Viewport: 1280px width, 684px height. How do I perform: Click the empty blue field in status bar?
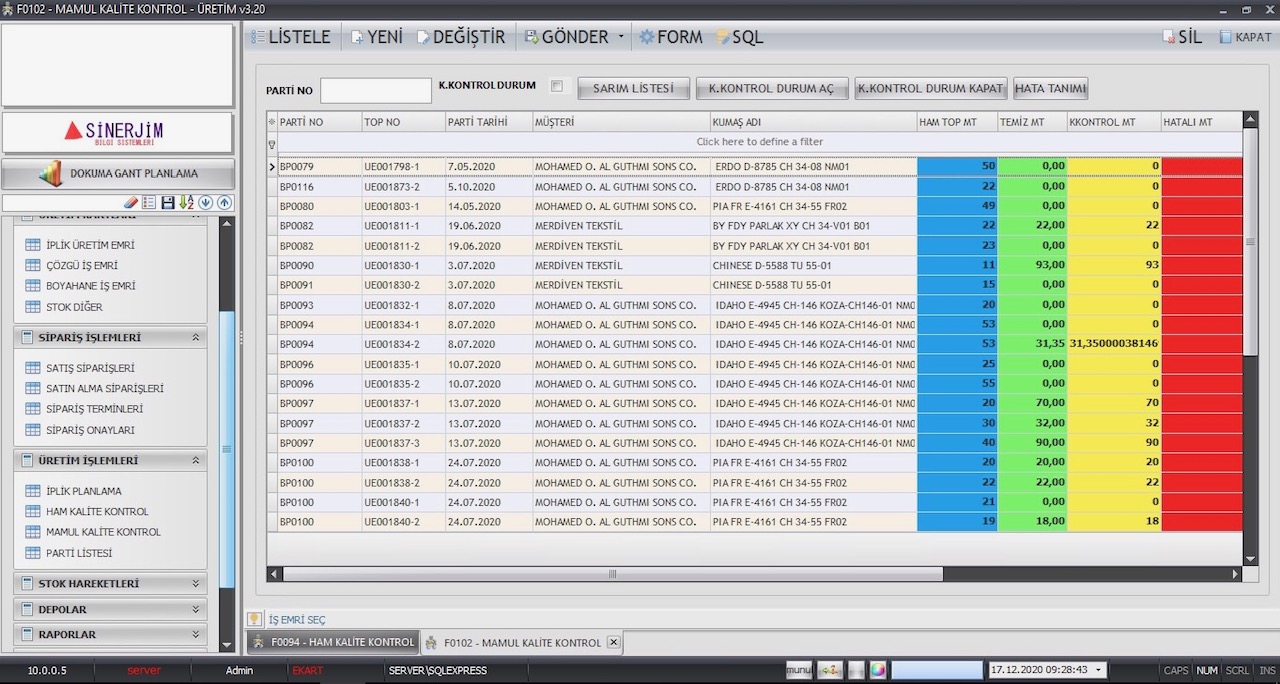tap(937, 670)
